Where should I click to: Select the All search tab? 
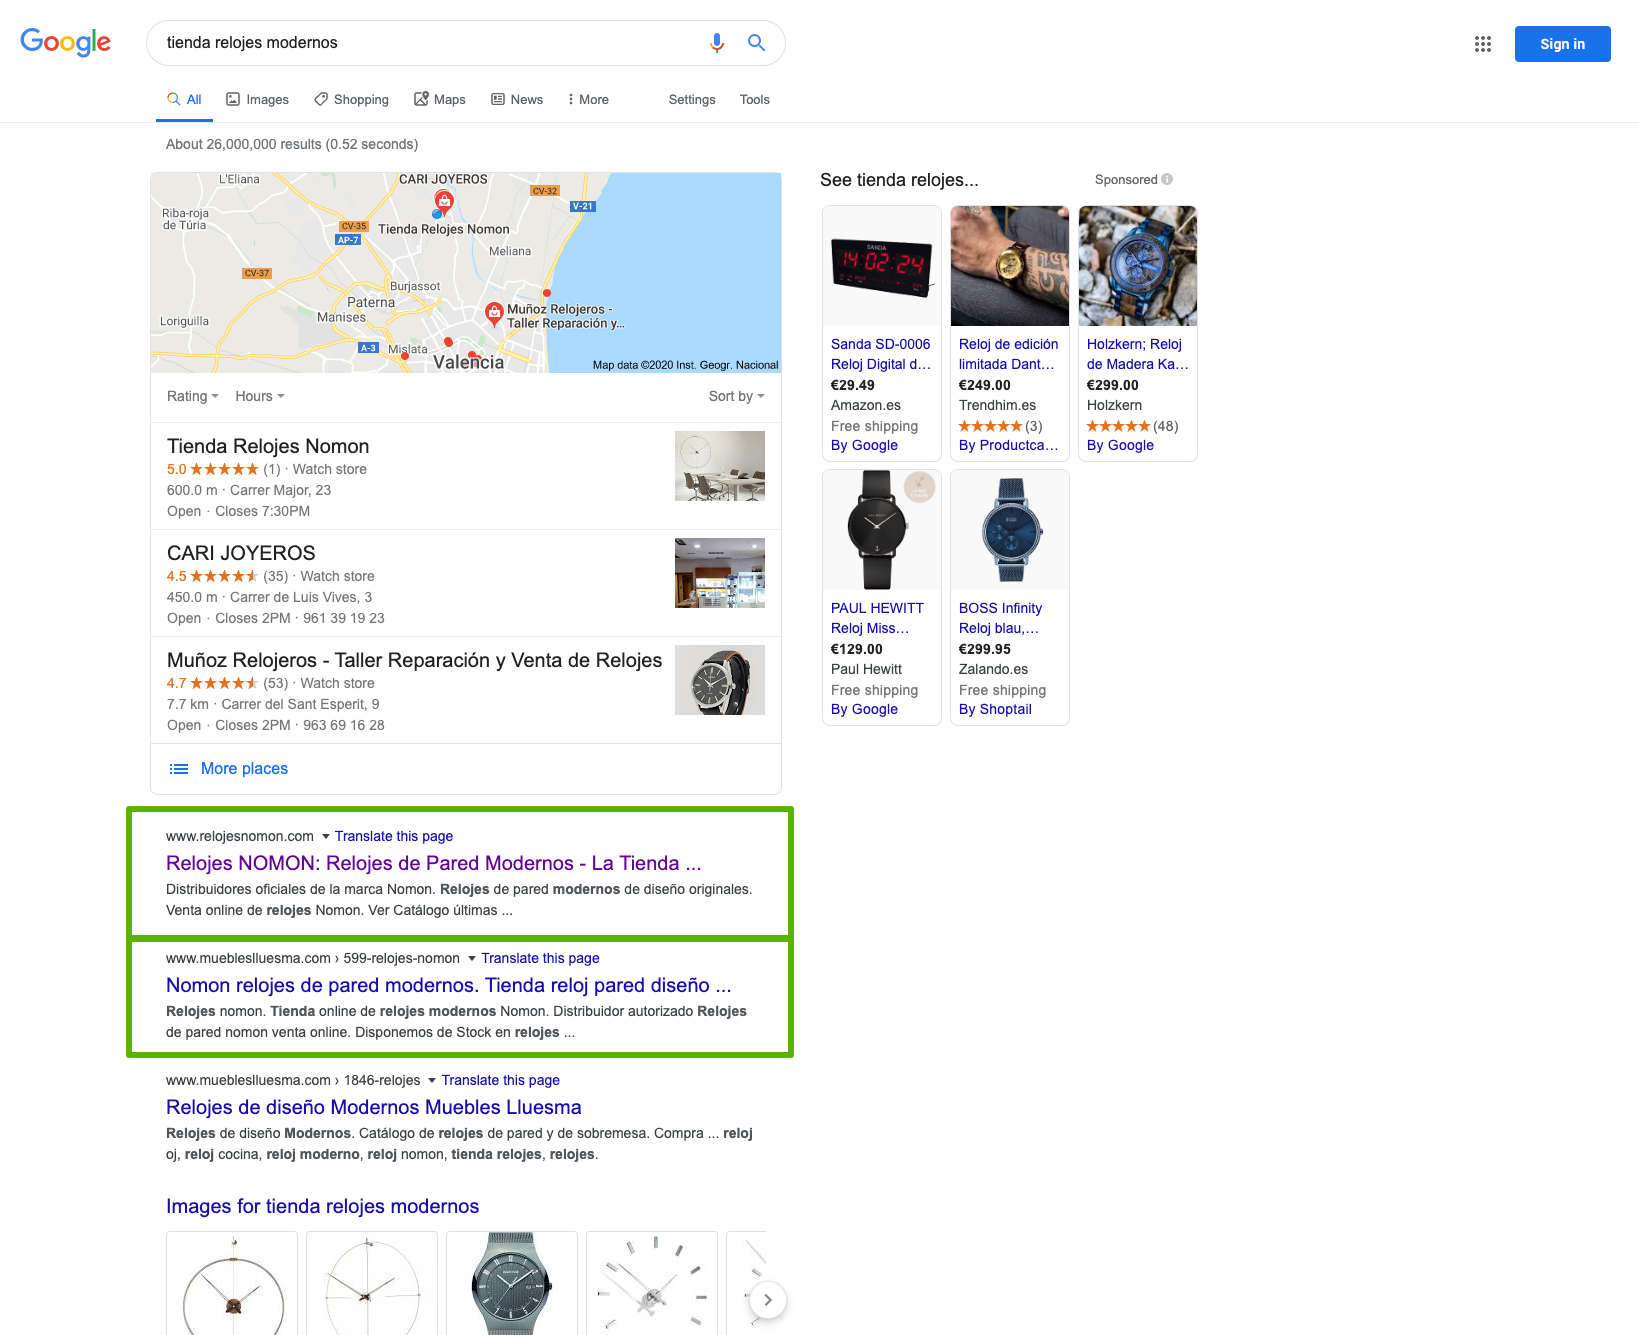[x=184, y=100]
